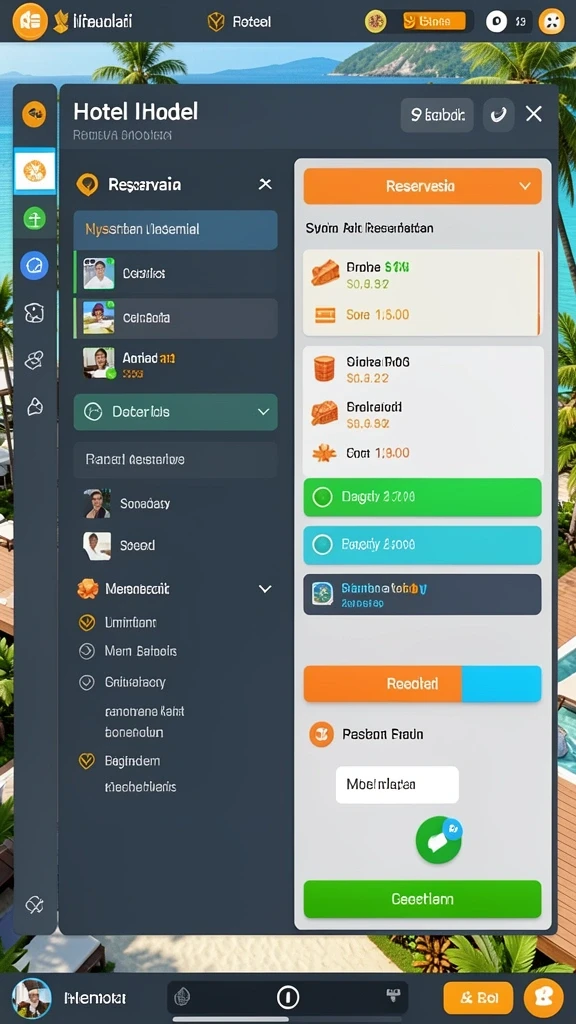Click the checkmark button in panel header

tap(498, 115)
